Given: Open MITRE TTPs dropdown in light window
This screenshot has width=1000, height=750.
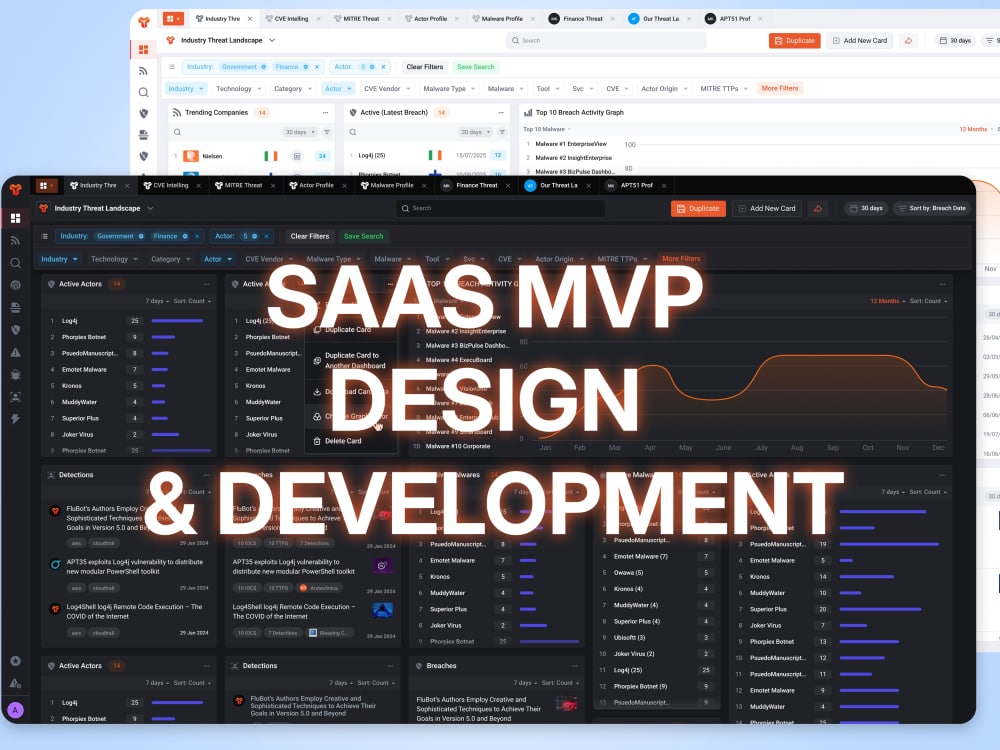Looking at the screenshot, I should [x=724, y=89].
